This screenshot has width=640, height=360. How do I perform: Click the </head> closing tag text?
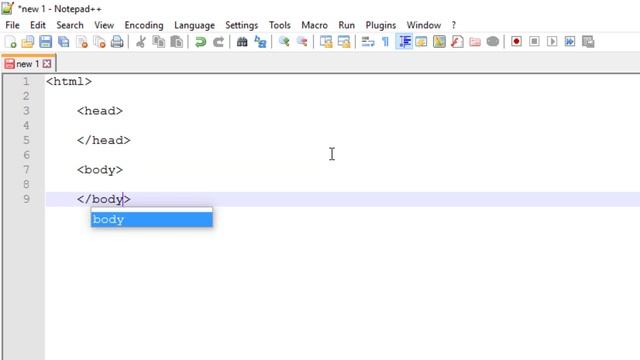coord(104,140)
